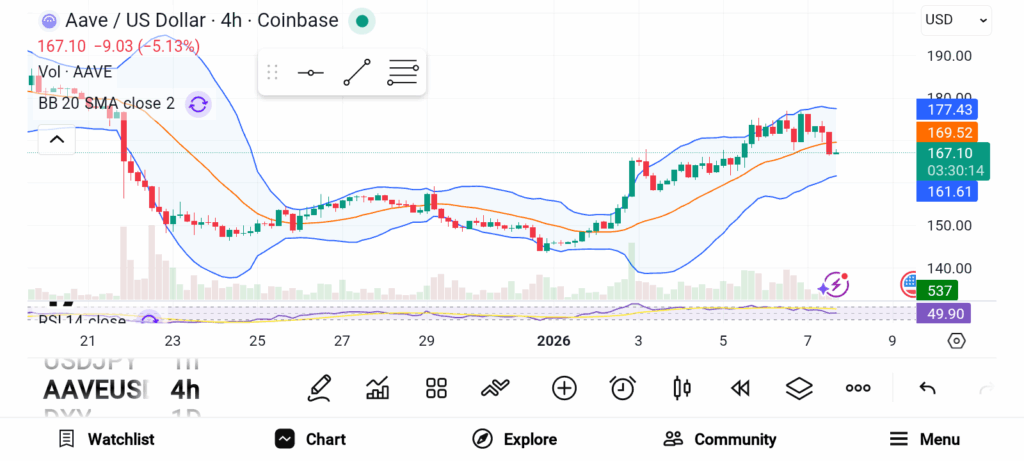The image size is (1024, 461).
Task: Open chart settings hexagon gear icon
Action: 956,341
